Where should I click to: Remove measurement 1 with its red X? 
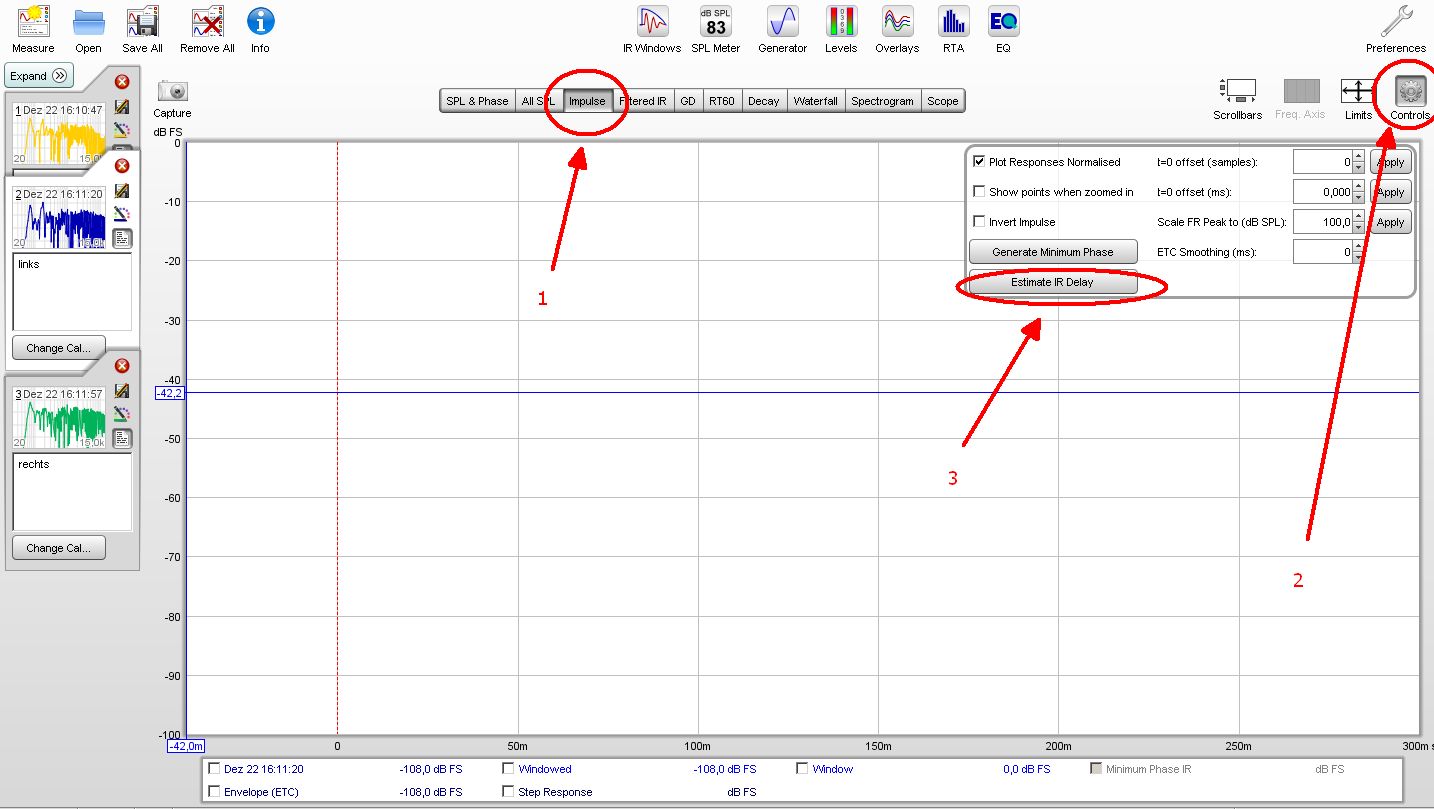coord(122,82)
